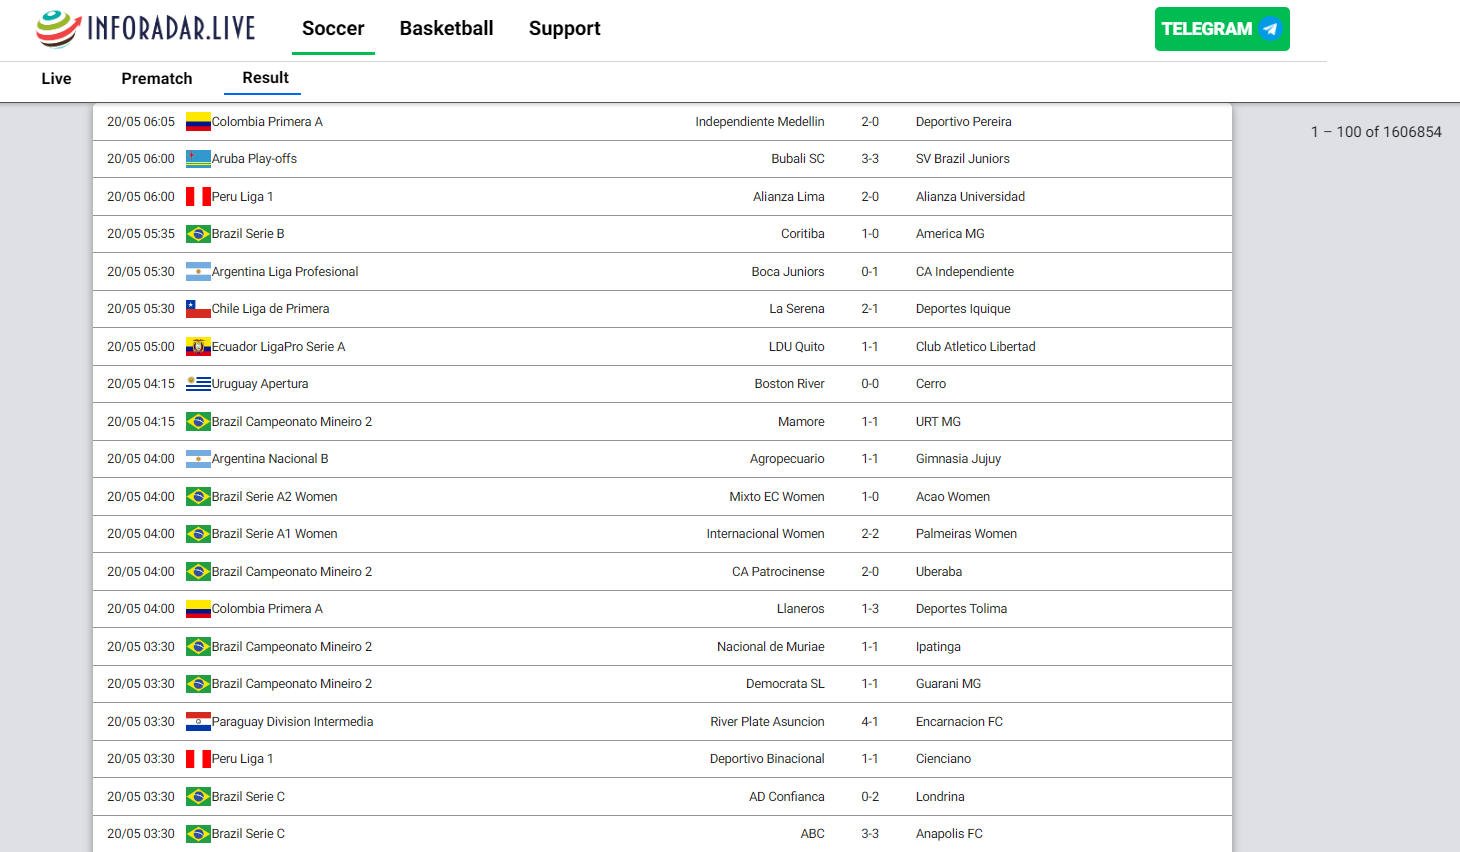Click the Brazil Serie B league name
Image resolution: width=1460 pixels, height=852 pixels.
point(248,234)
